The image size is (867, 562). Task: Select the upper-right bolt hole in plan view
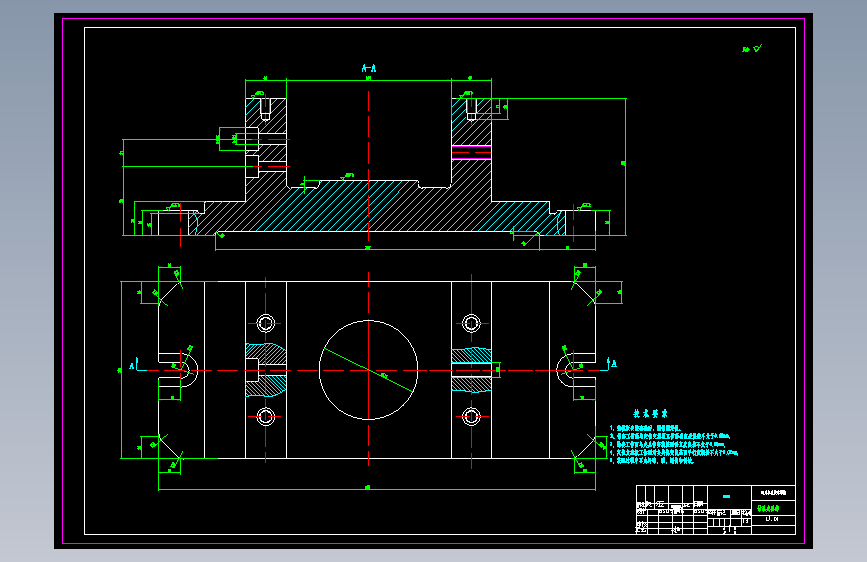471,323
